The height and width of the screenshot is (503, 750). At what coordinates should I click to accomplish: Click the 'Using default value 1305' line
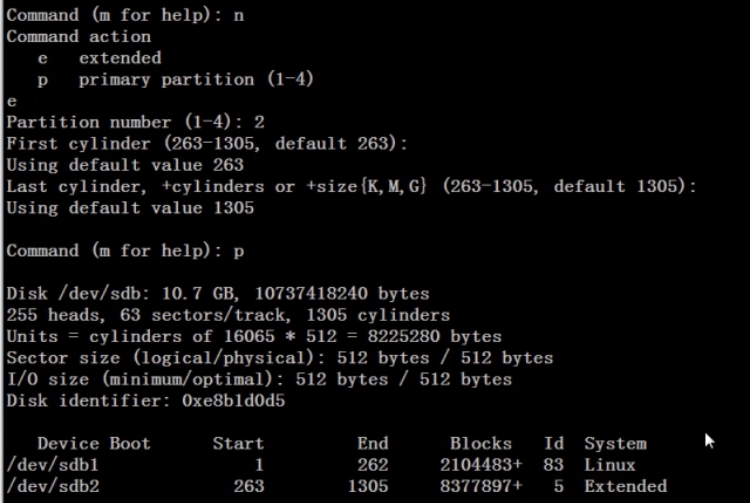[x=130, y=208]
